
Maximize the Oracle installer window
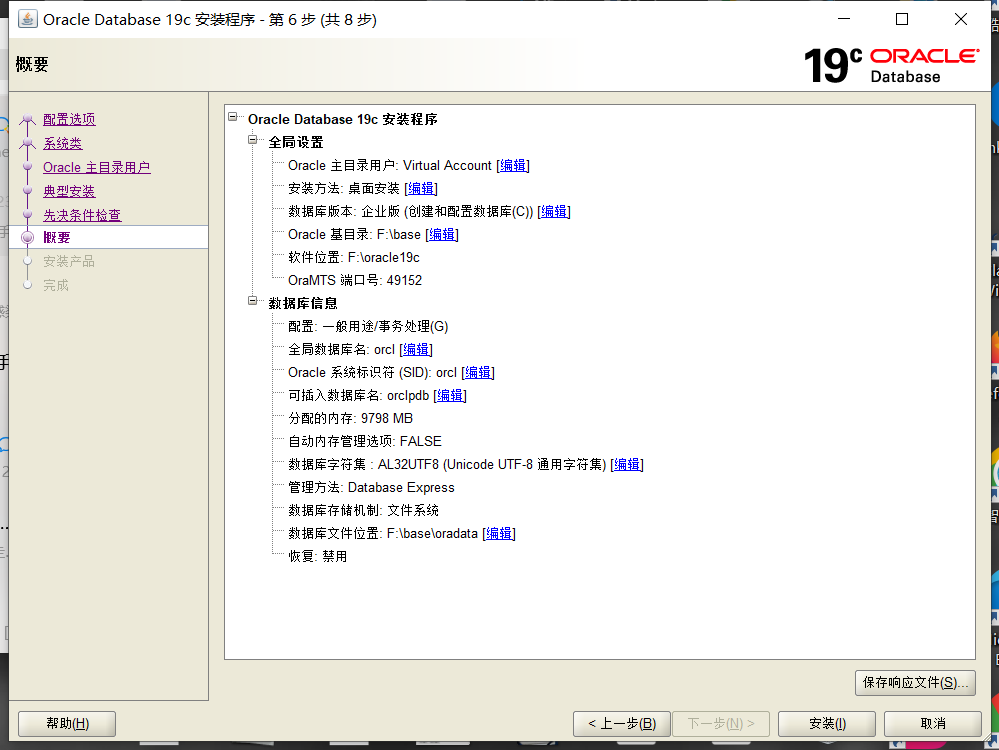point(902,19)
